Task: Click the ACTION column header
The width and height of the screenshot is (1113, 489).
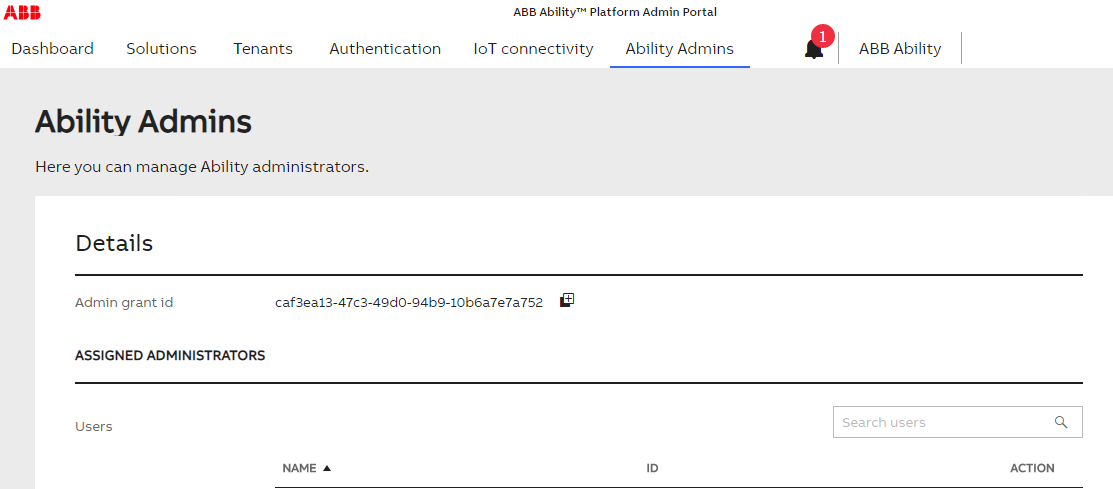Action: pos(1032,468)
